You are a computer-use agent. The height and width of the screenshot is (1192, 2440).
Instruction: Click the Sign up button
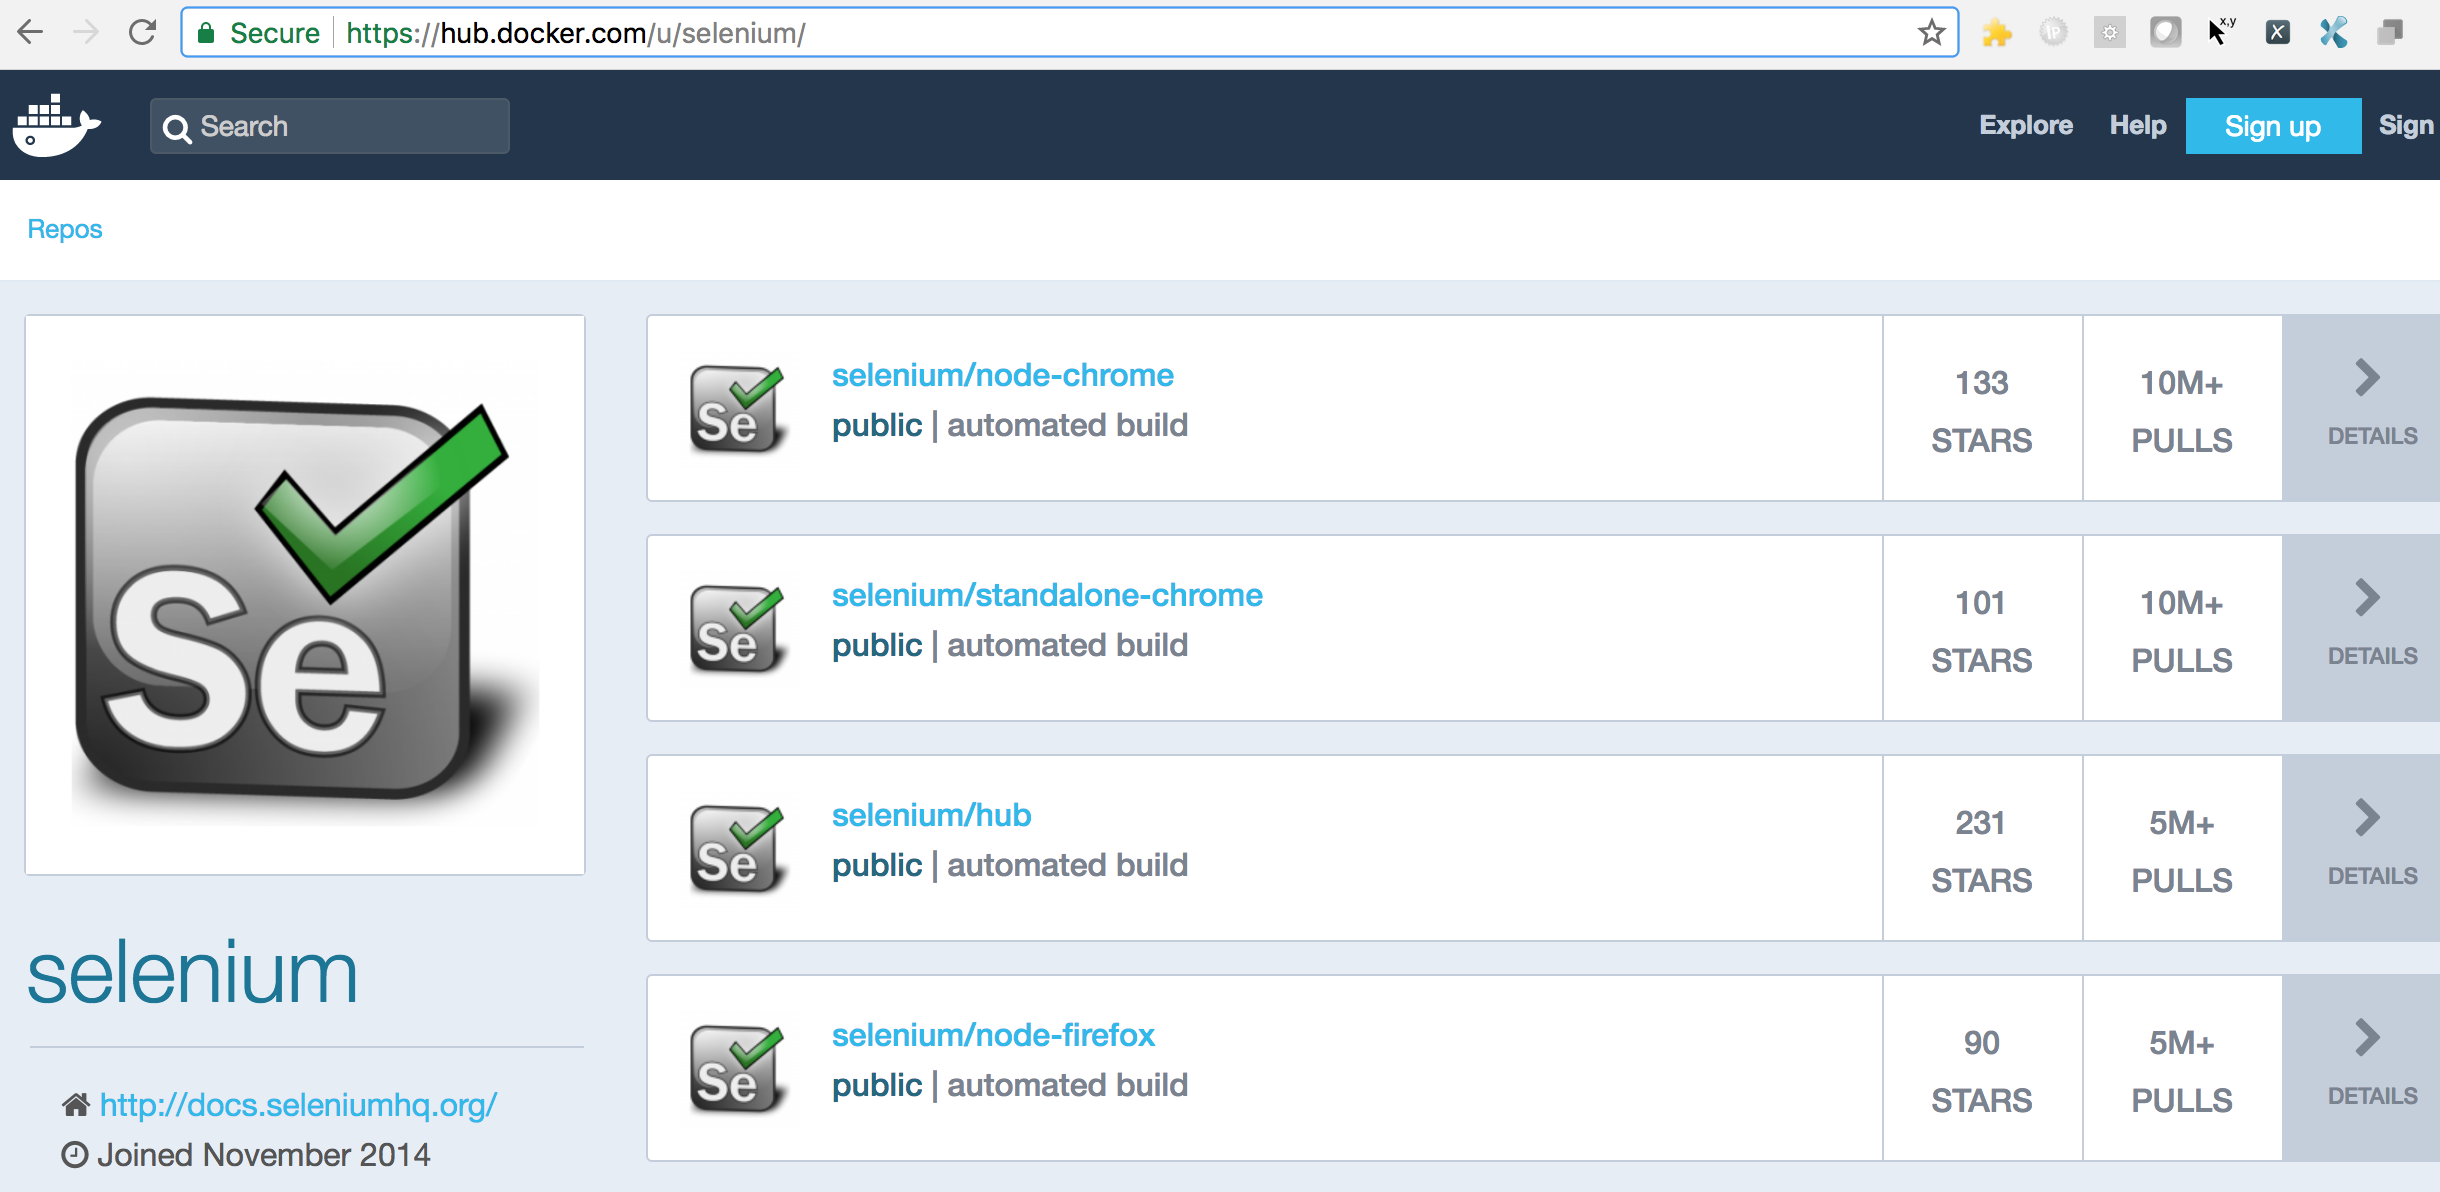tap(2273, 126)
